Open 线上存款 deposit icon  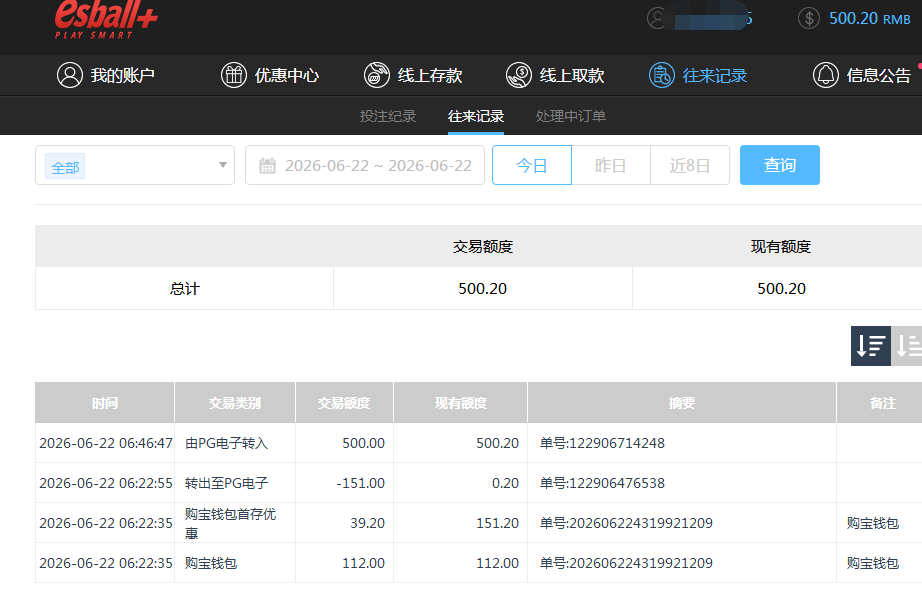pos(377,75)
